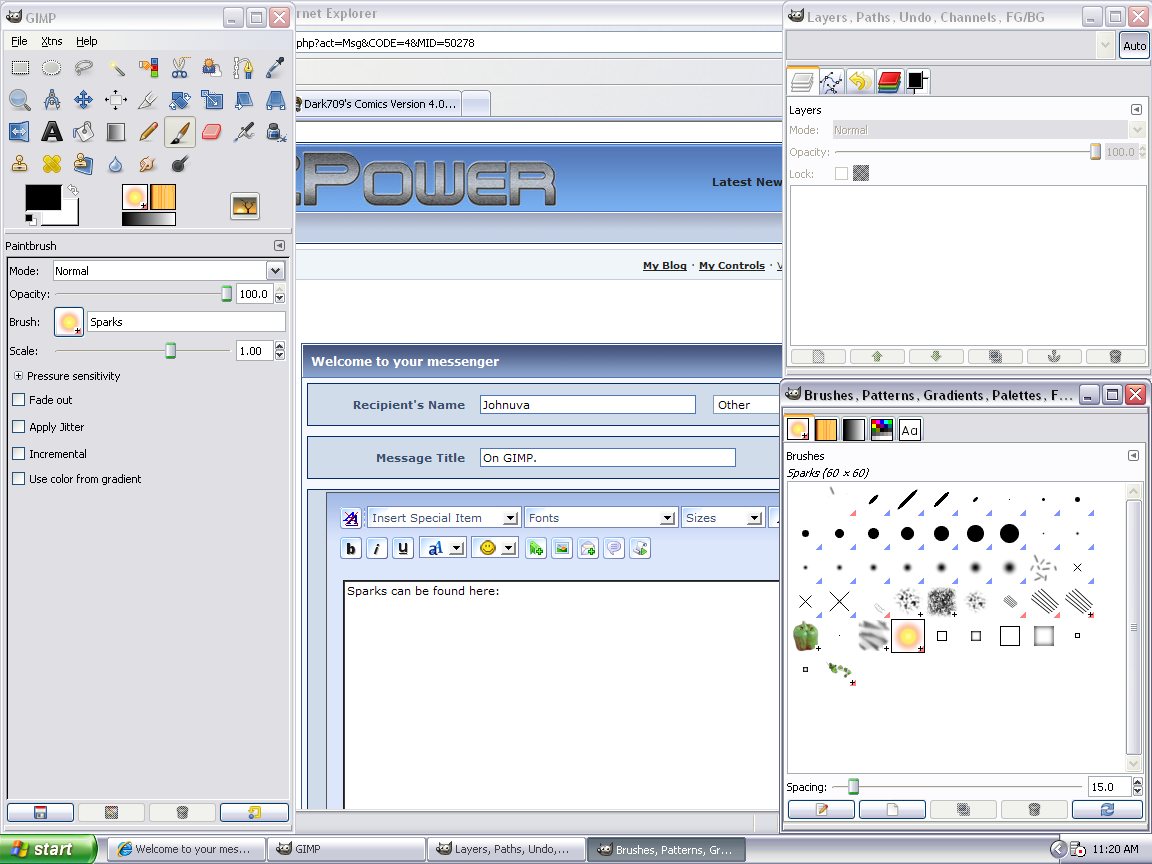Select the Text tool

(52, 131)
